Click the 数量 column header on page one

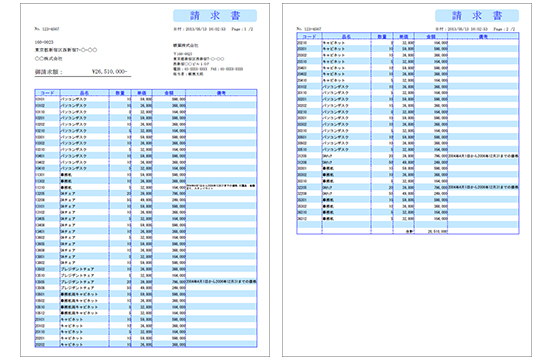pyautogui.click(x=120, y=93)
